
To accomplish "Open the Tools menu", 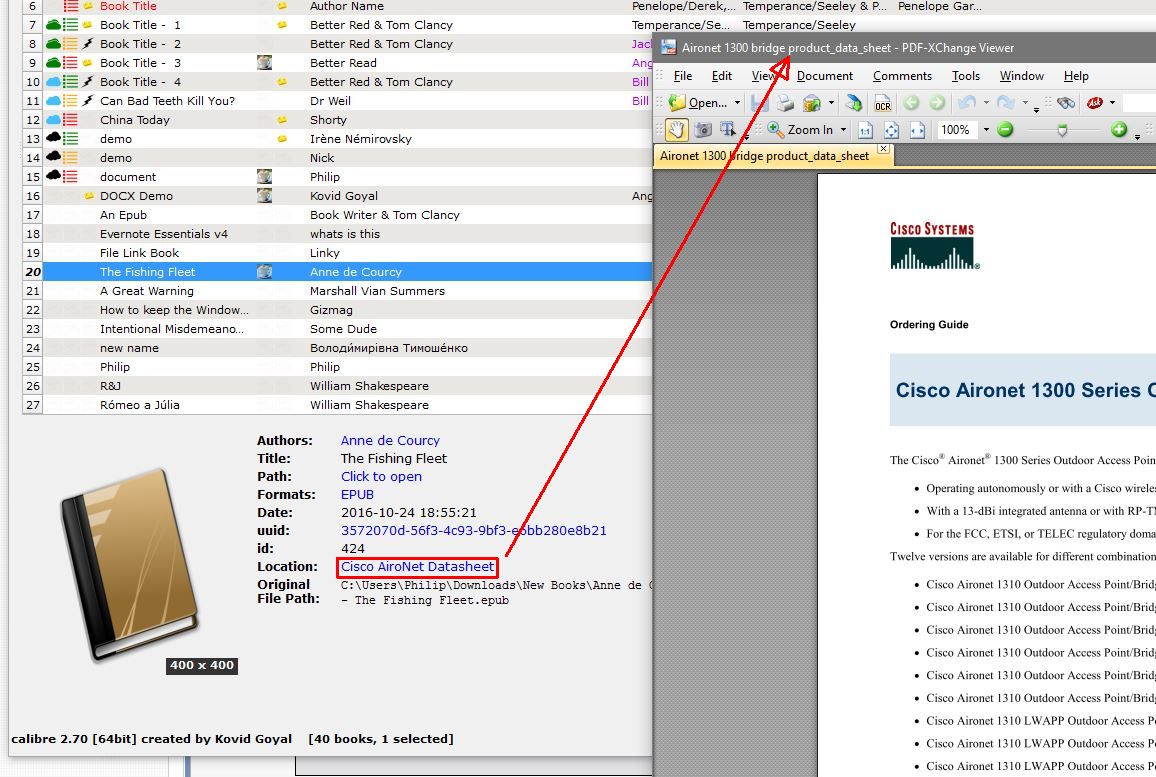I will (x=966, y=76).
